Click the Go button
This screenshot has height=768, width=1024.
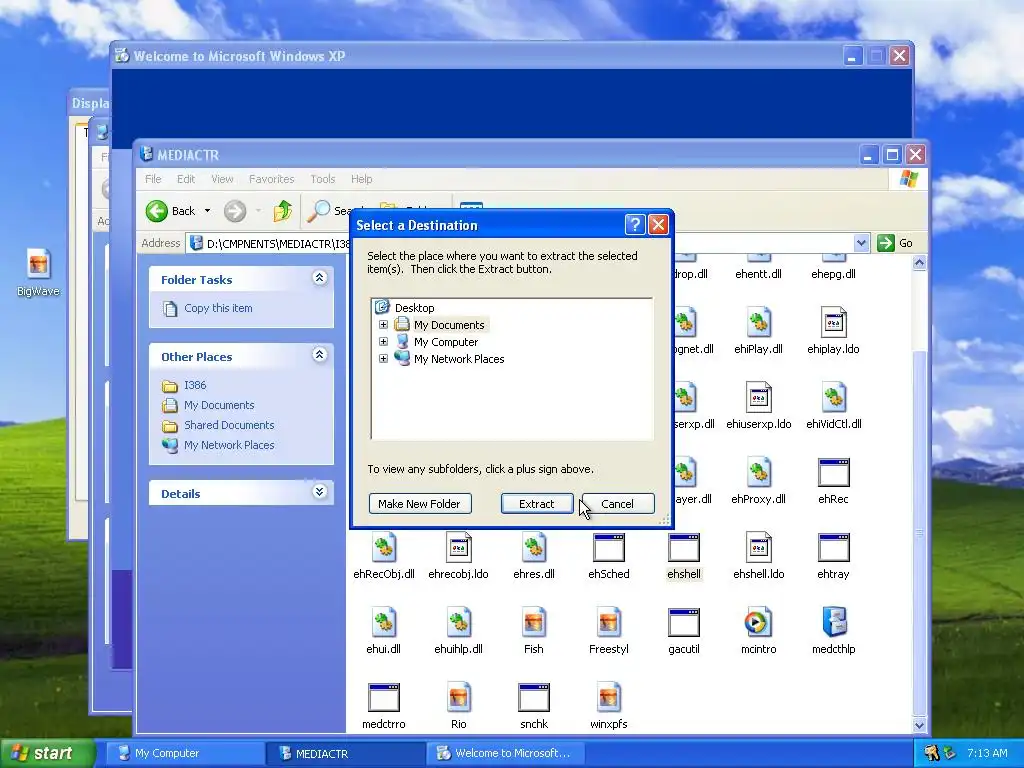[x=895, y=243]
